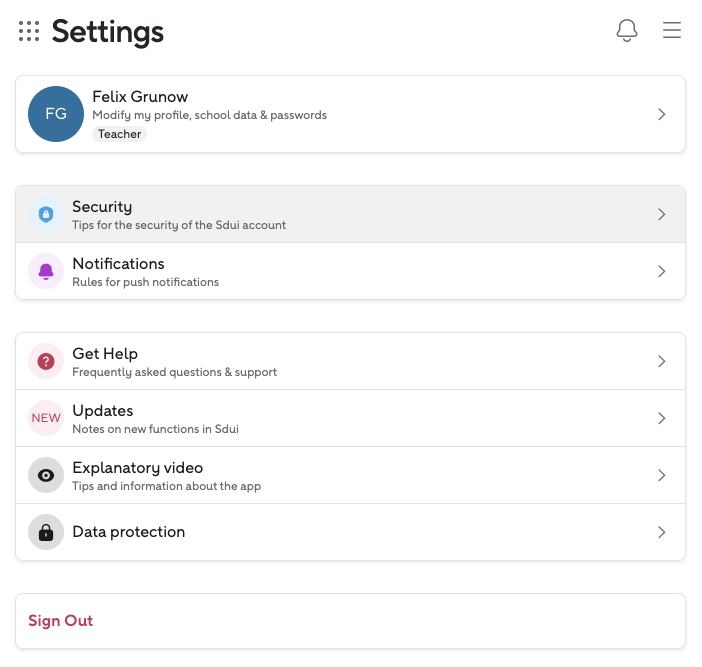Click the notification bell icon
The height and width of the screenshot is (667, 702).
click(x=627, y=31)
